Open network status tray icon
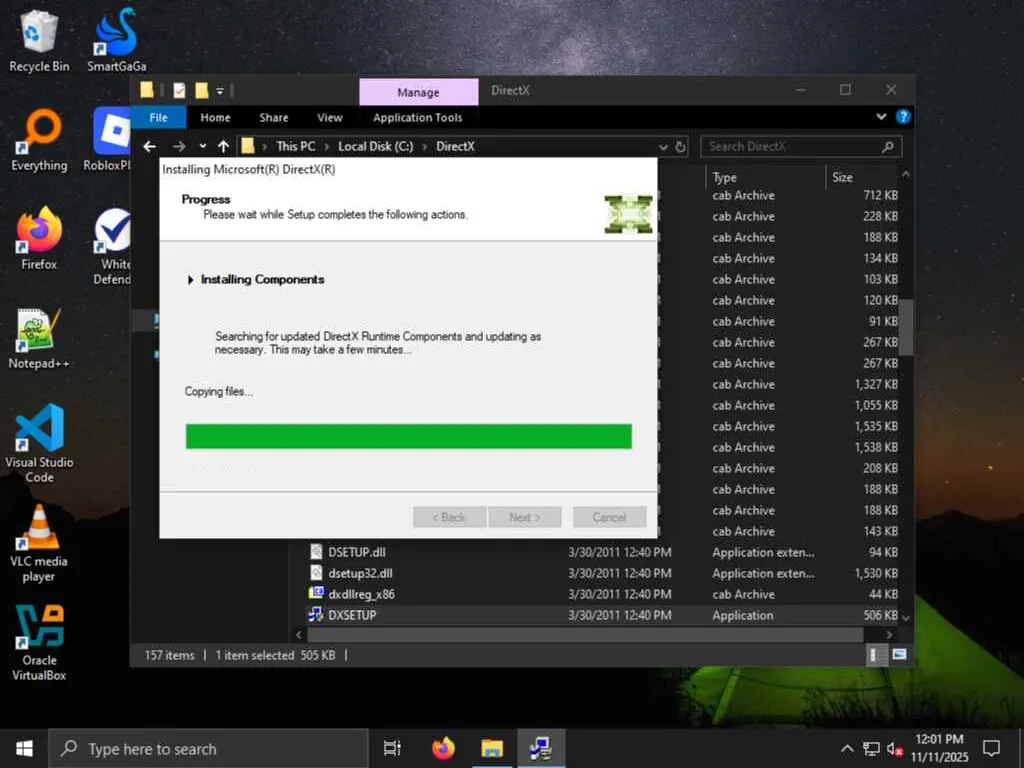Screen dimensions: 1024x768 [x=871, y=749]
